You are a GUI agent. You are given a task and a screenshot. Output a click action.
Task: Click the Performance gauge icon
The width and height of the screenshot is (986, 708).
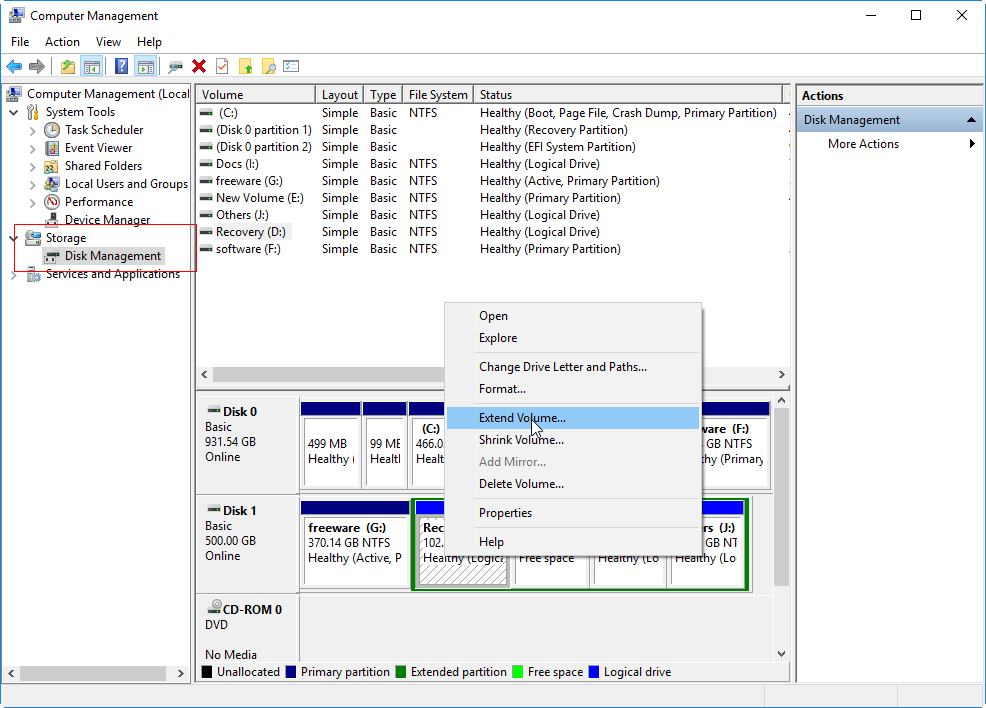(x=53, y=202)
